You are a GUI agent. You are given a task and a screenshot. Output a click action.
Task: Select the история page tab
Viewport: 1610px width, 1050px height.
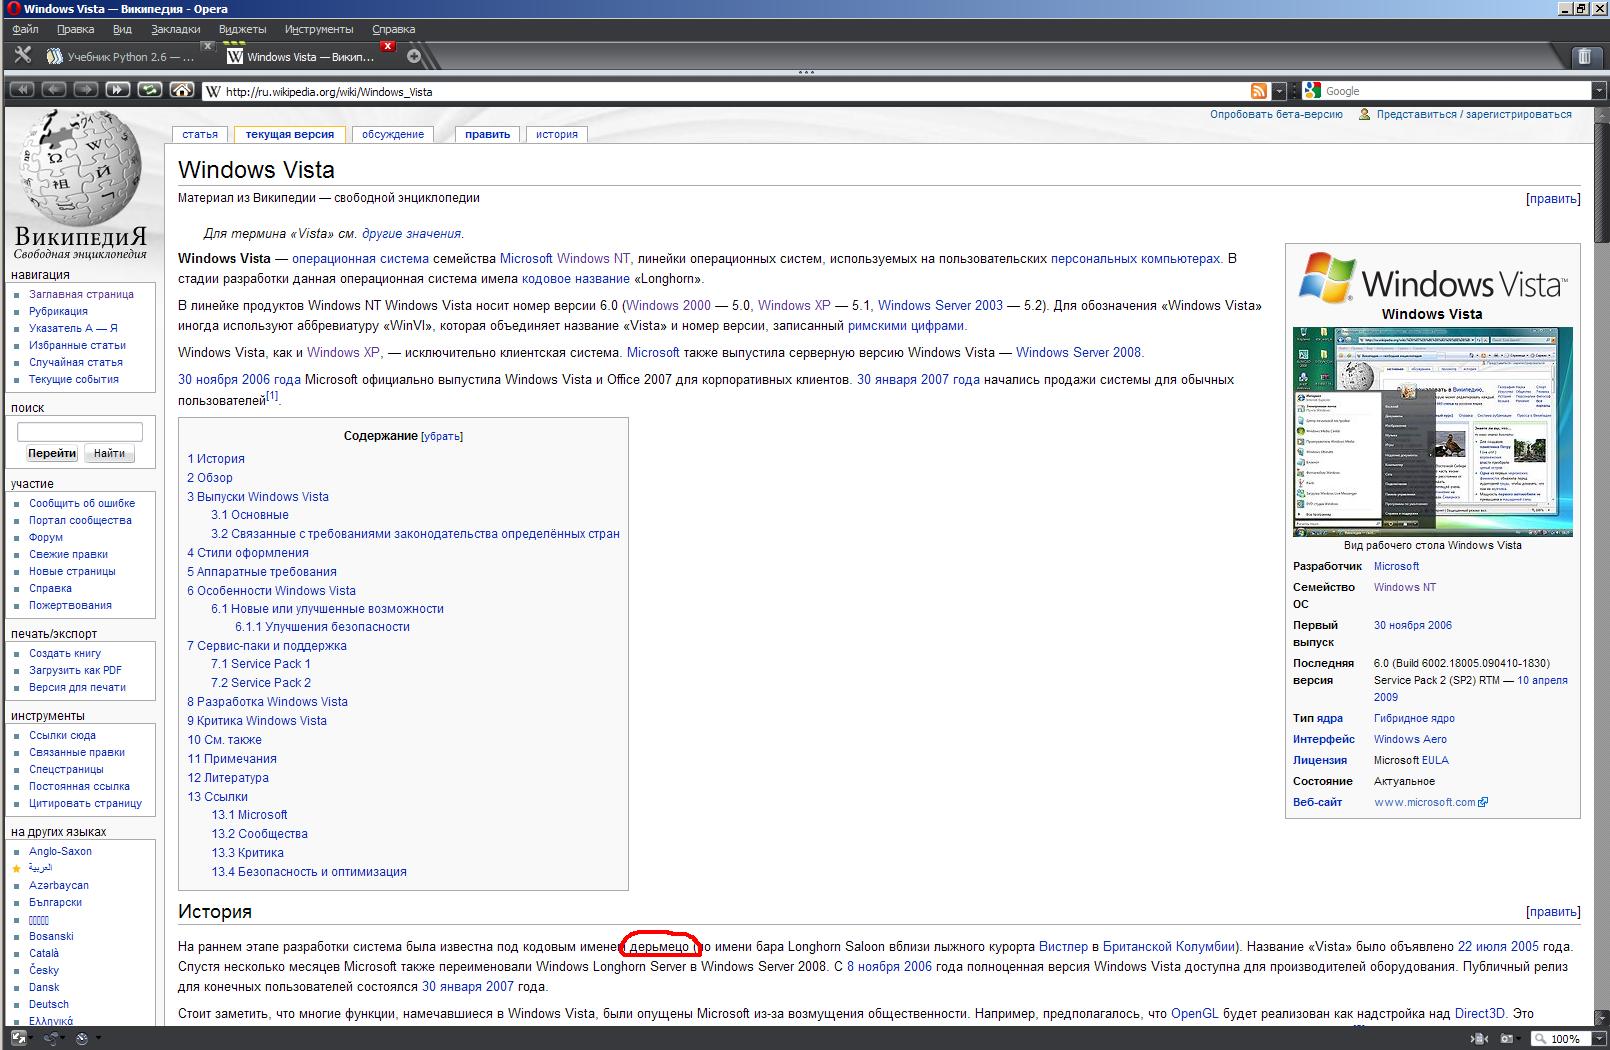(x=557, y=134)
